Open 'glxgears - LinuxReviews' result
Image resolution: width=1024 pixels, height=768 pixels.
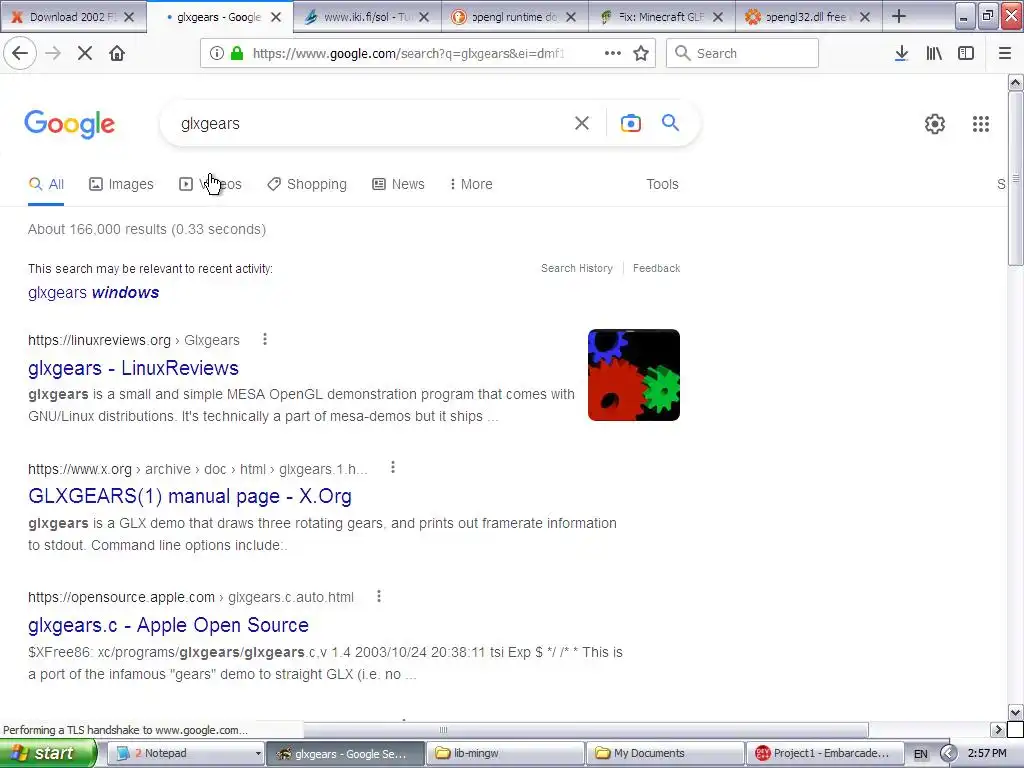(x=133, y=368)
